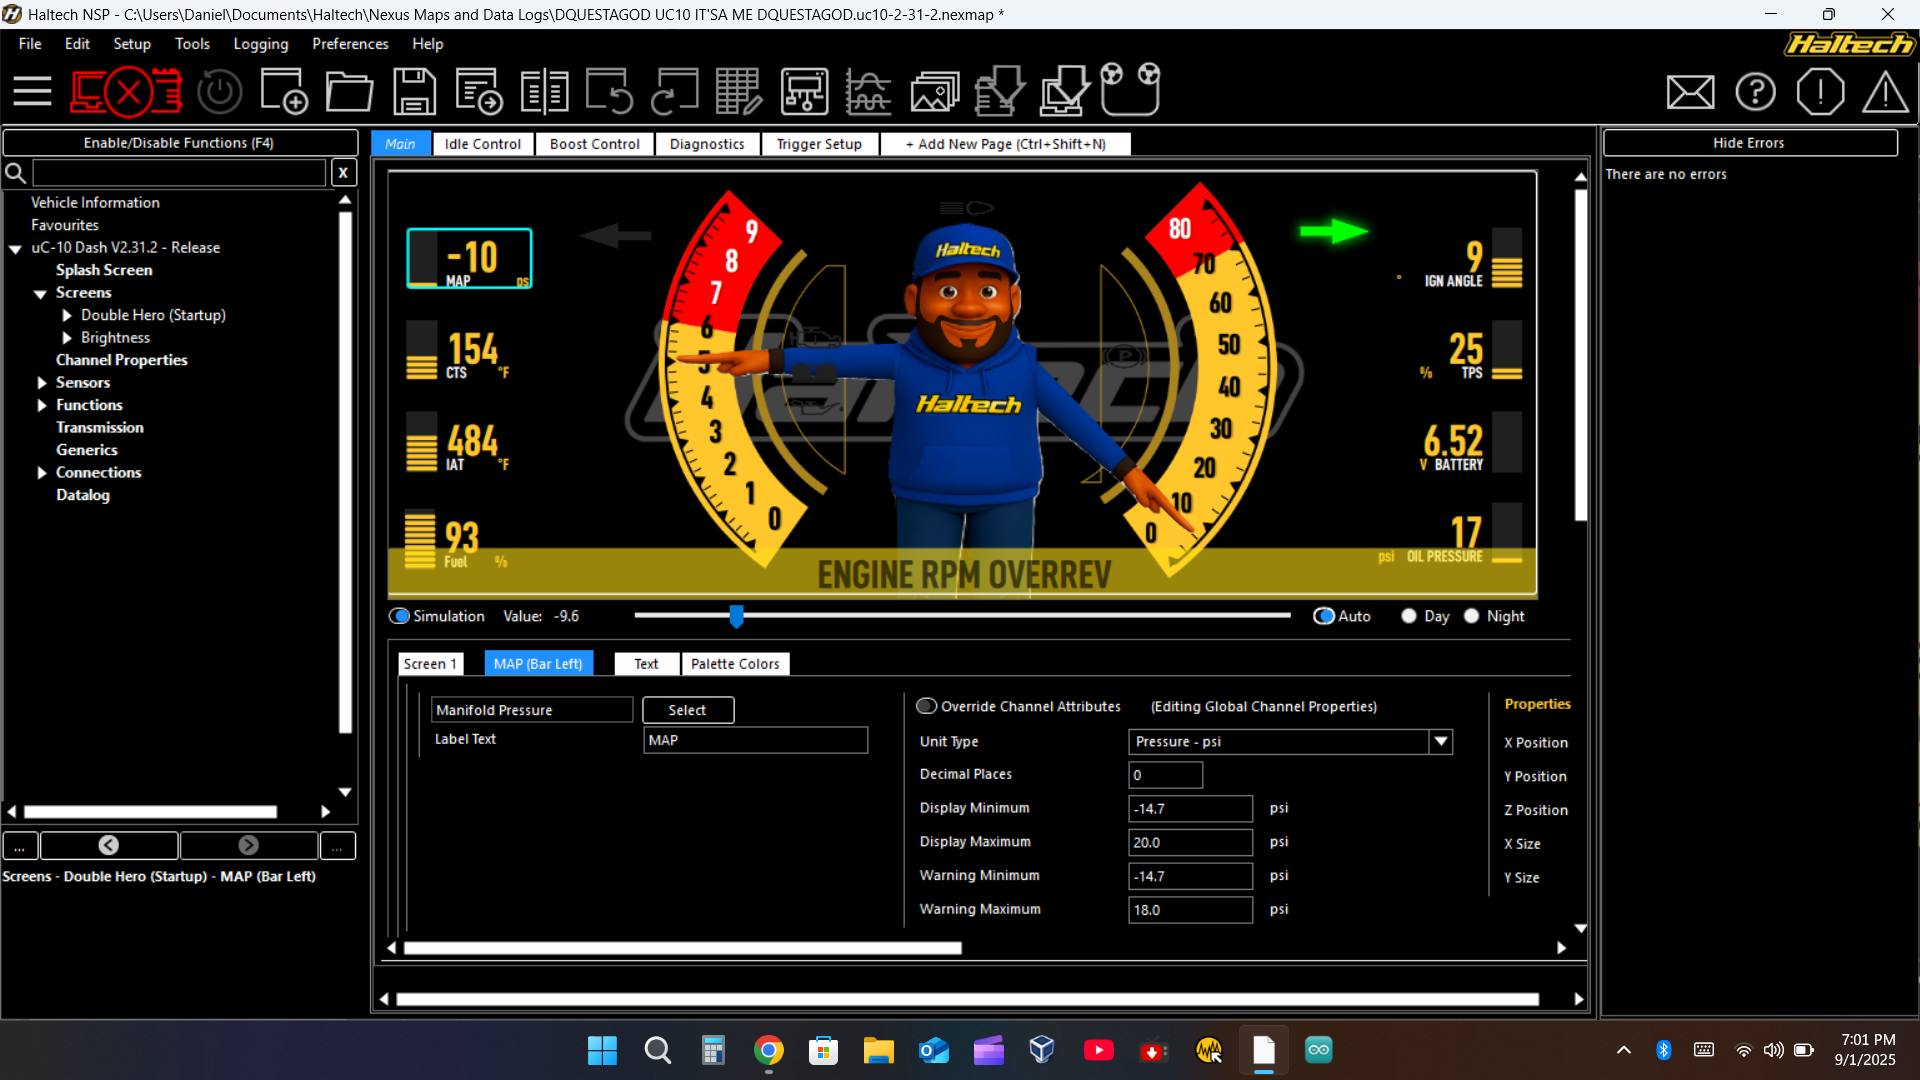
Task: Open the image gallery icon
Action: pyautogui.click(x=934, y=92)
